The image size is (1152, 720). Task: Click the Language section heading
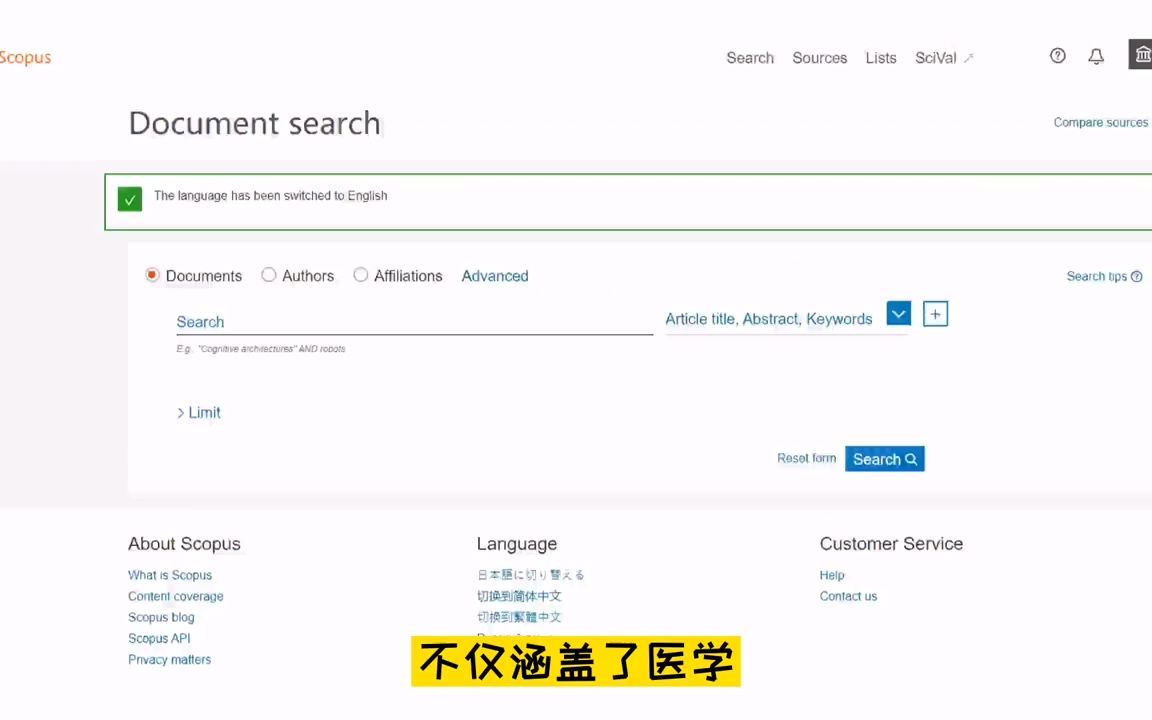click(516, 544)
